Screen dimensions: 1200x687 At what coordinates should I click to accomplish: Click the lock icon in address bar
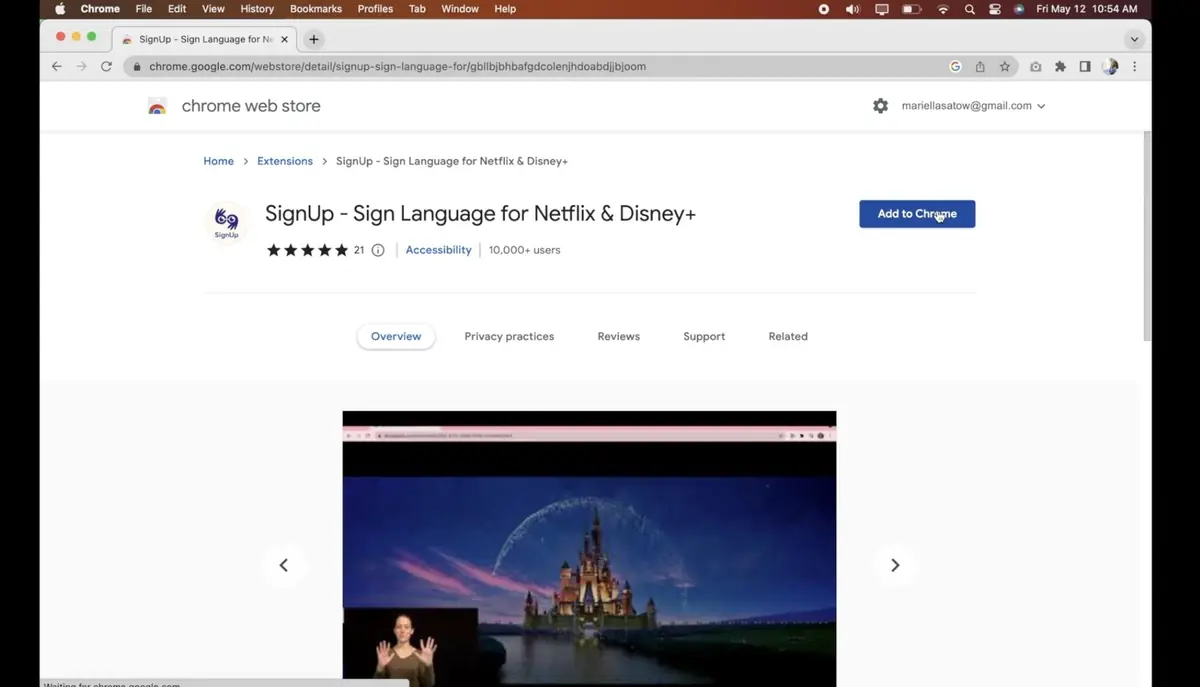click(137, 67)
